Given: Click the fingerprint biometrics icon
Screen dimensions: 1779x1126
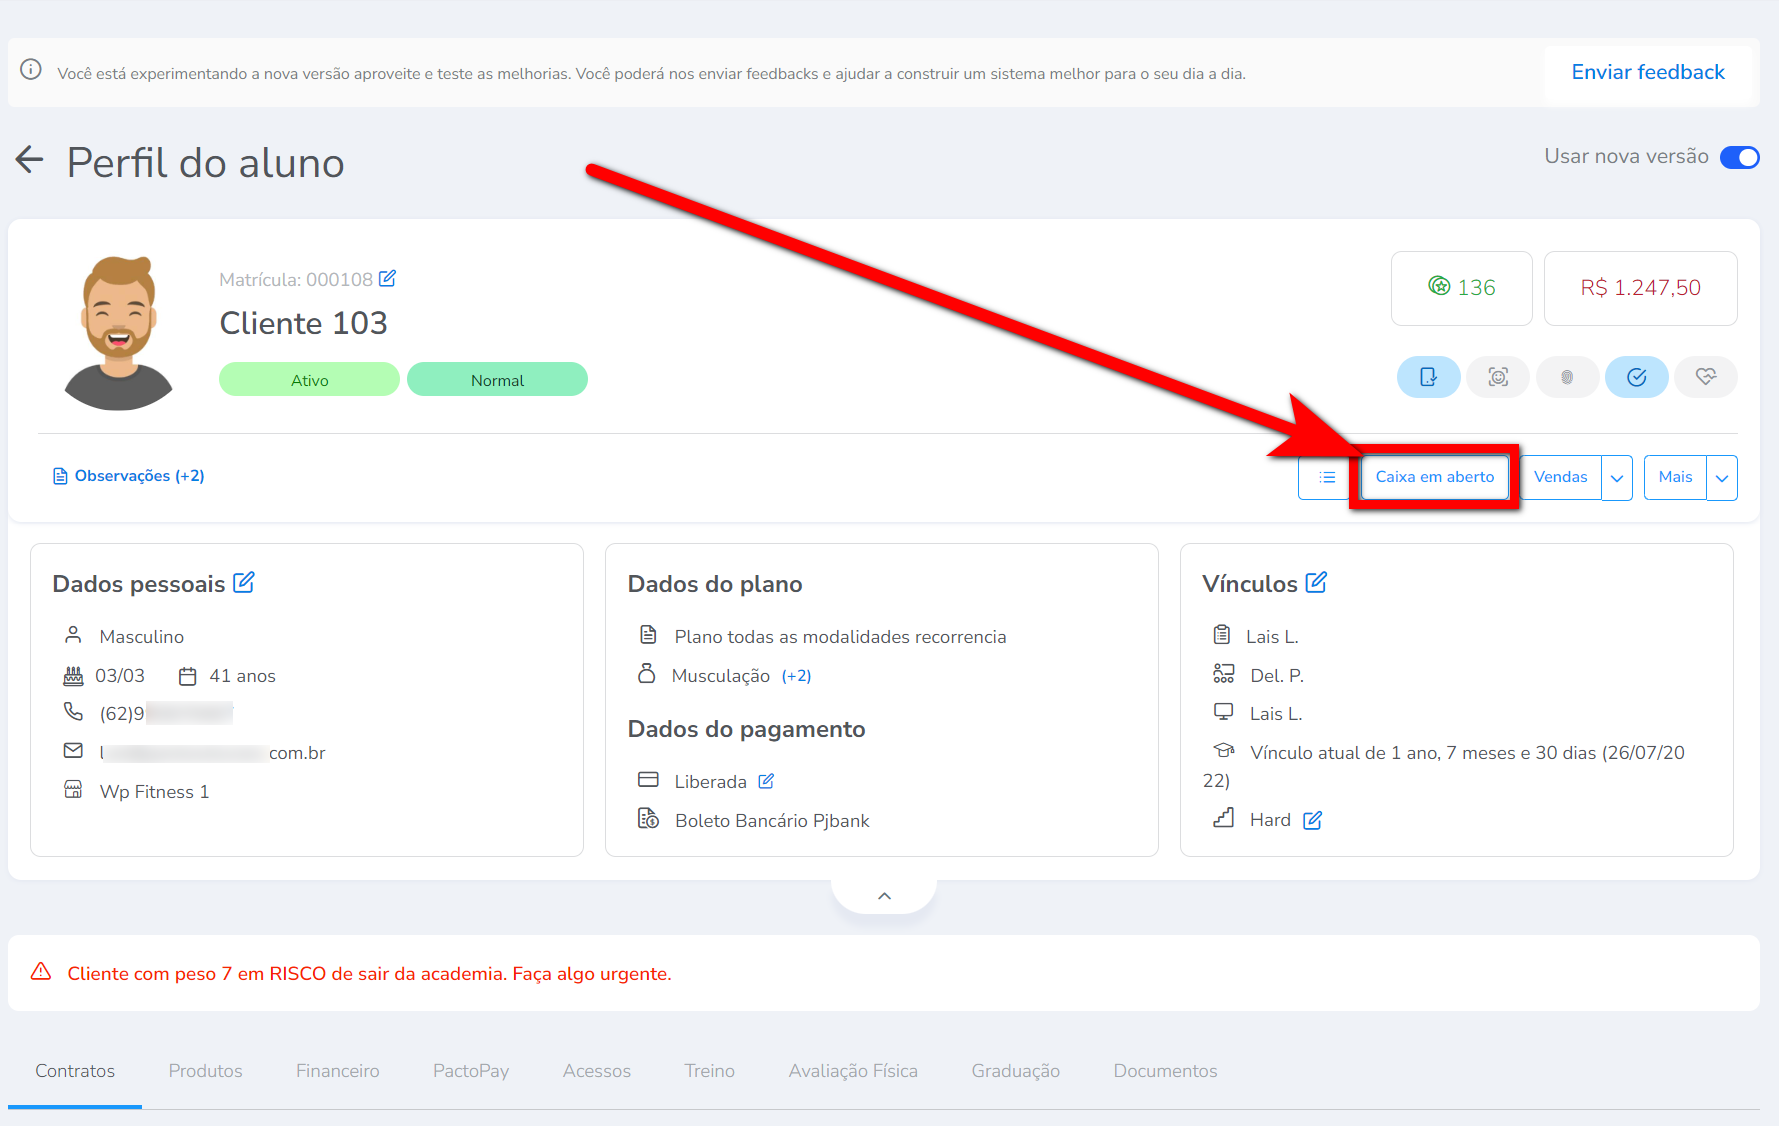Looking at the screenshot, I should [x=1566, y=377].
